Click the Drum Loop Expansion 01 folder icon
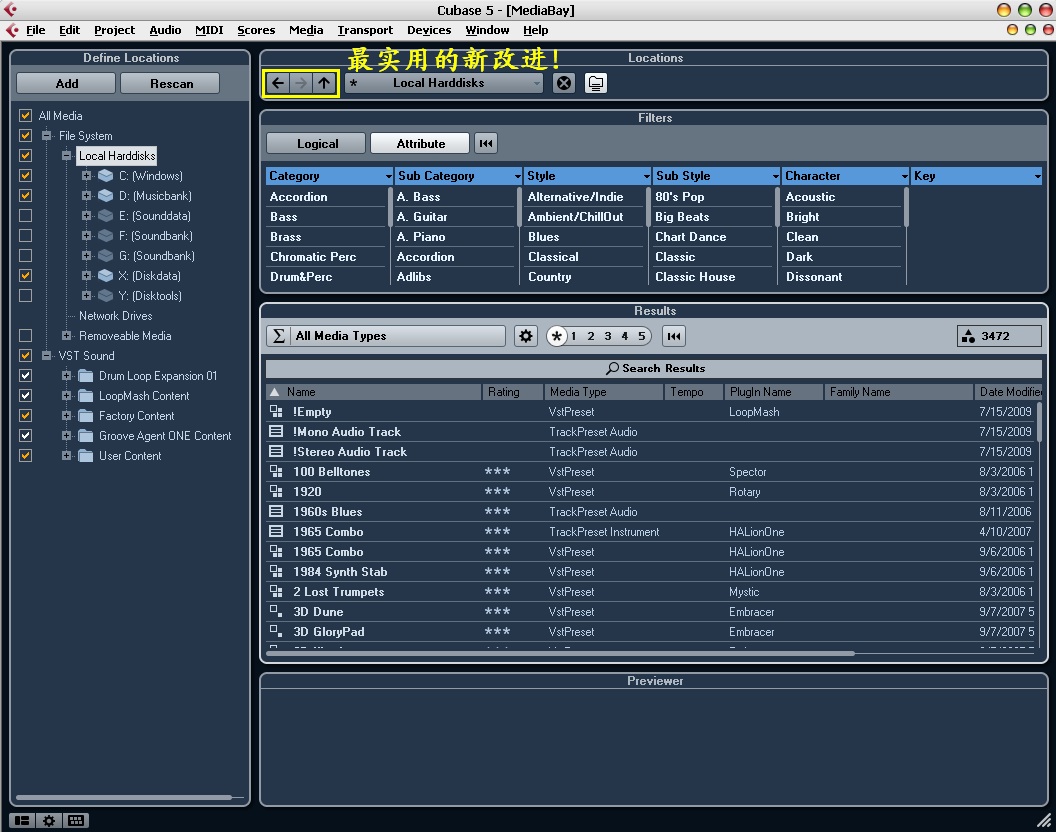Image resolution: width=1056 pixels, height=832 pixels. [x=86, y=376]
